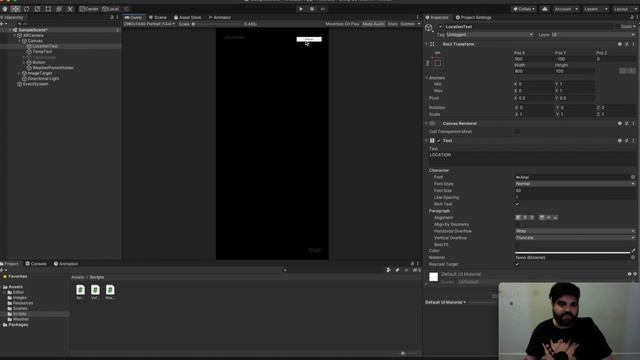Select the Hand tool in toolbar
Image resolution: width=640 pixels, height=360 pixels.
[x=5, y=9]
